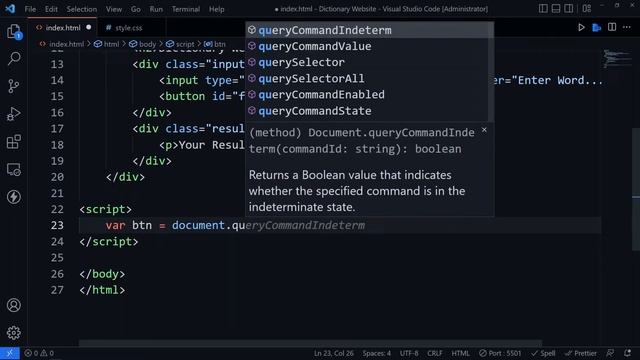This screenshot has width=640, height=360.
Task: Open the Selection menu
Action: [x=82, y=9]
